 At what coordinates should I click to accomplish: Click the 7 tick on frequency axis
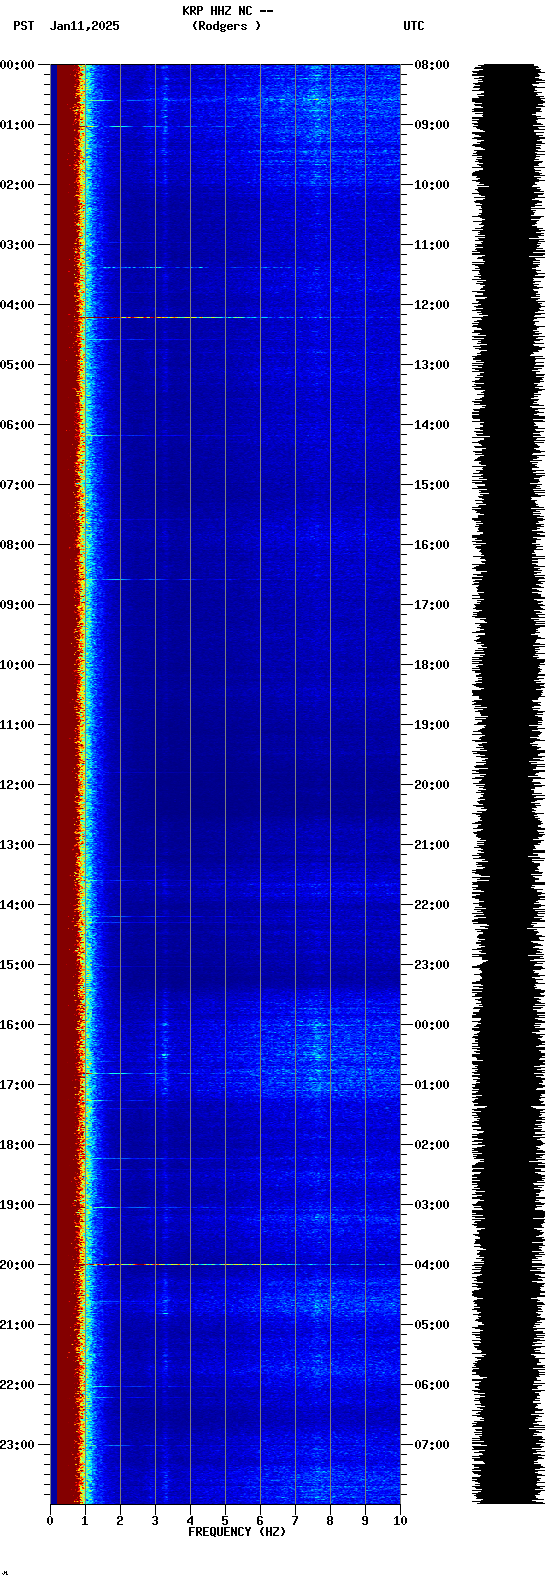tap(295, 1521)
